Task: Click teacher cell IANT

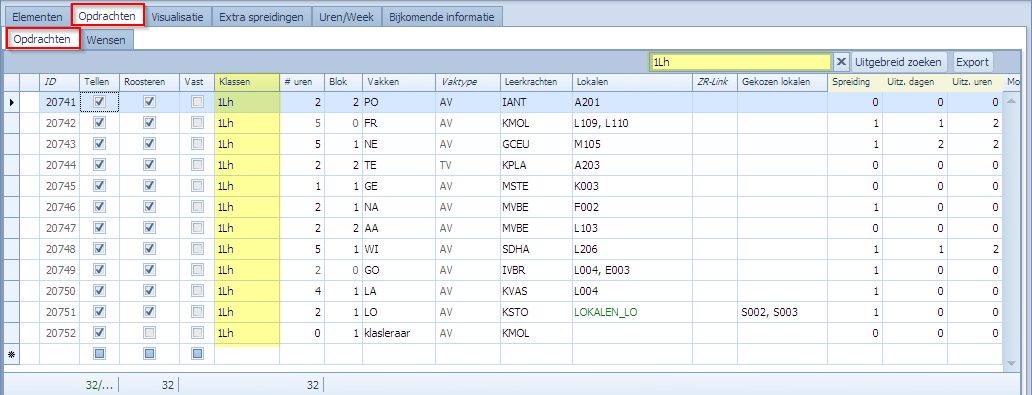Action: pyautogui.click(x=536, y=102)
